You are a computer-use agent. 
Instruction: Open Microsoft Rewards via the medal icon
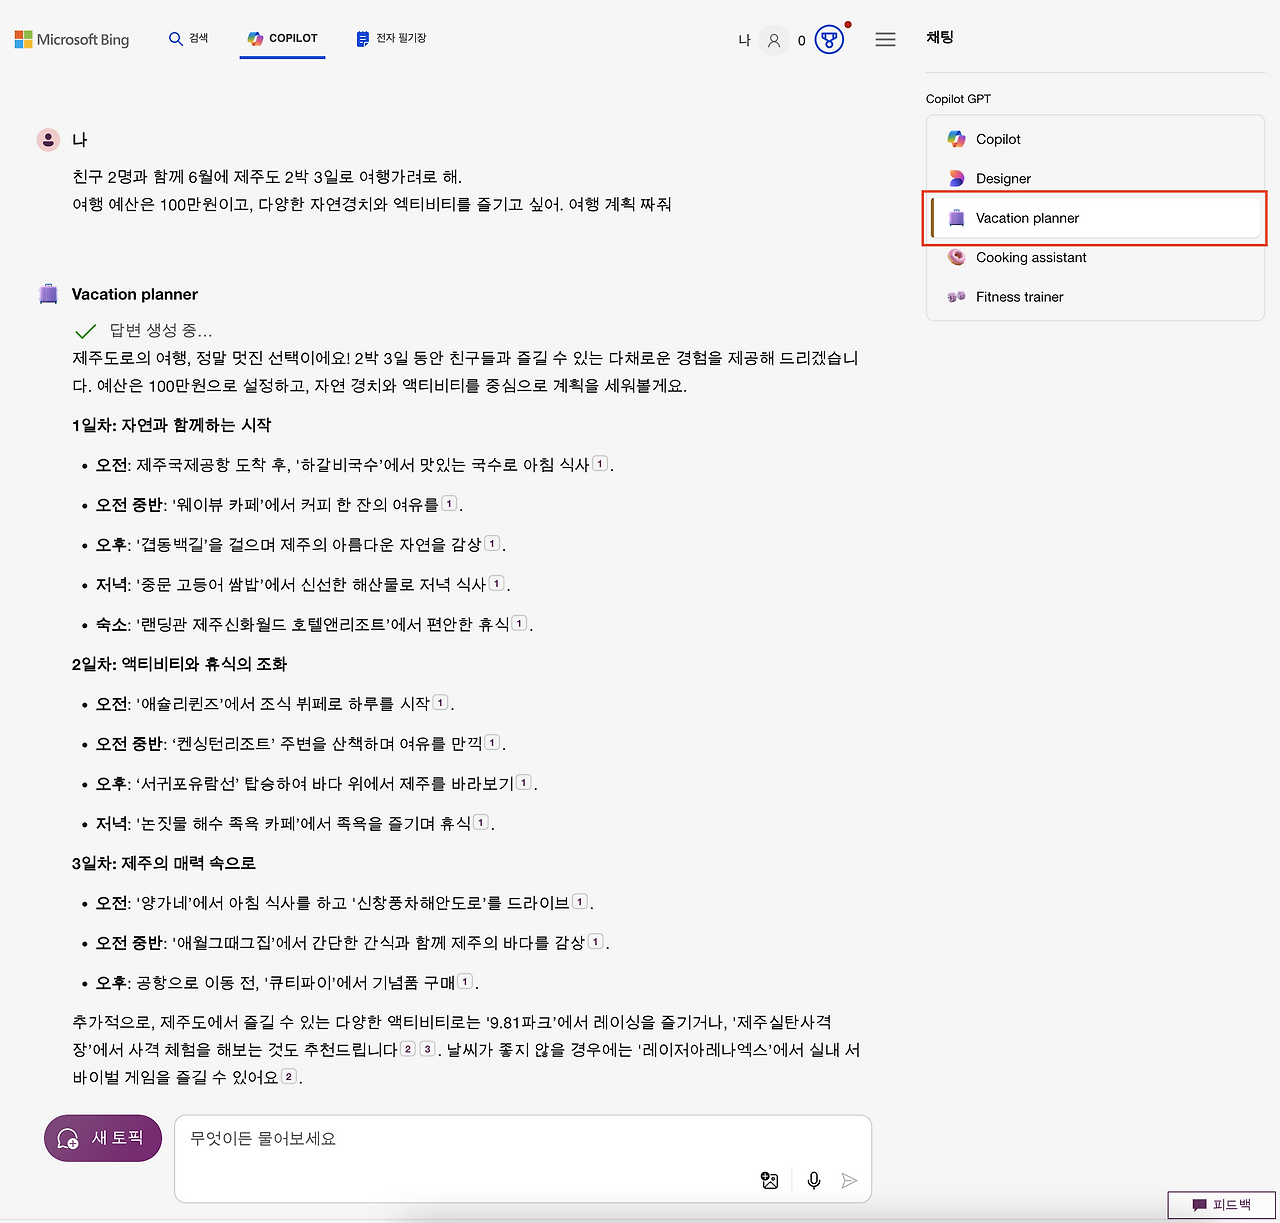(x=827, y=39)
